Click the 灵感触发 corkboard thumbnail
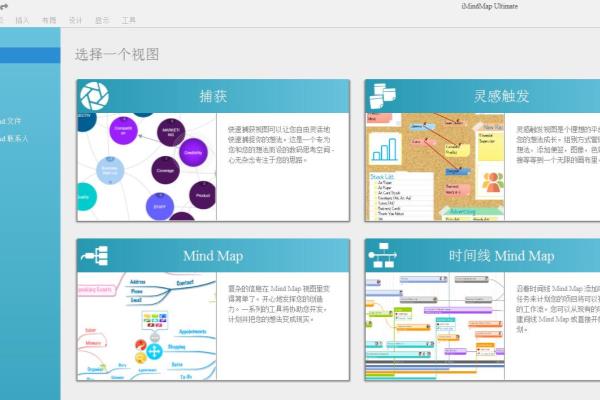This screenshot has width=600, height=400. tap(435, 167)
